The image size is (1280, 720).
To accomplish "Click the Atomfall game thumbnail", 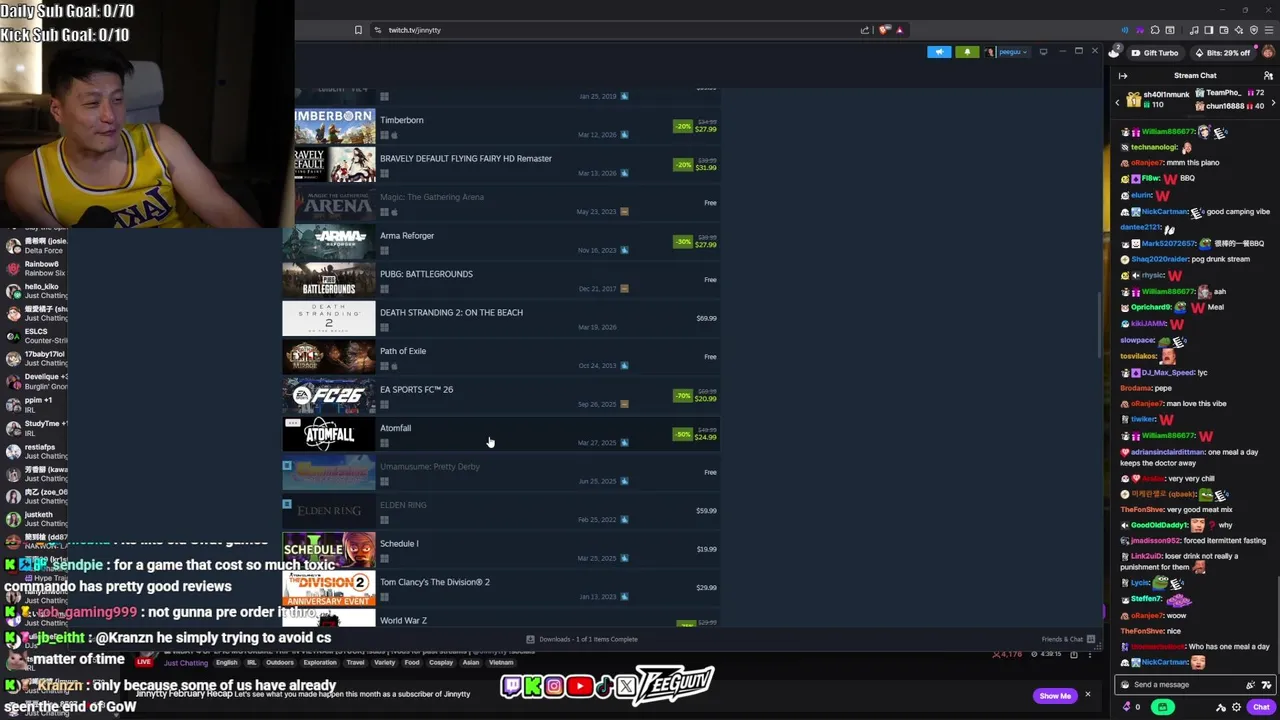I will coord(328,435).
